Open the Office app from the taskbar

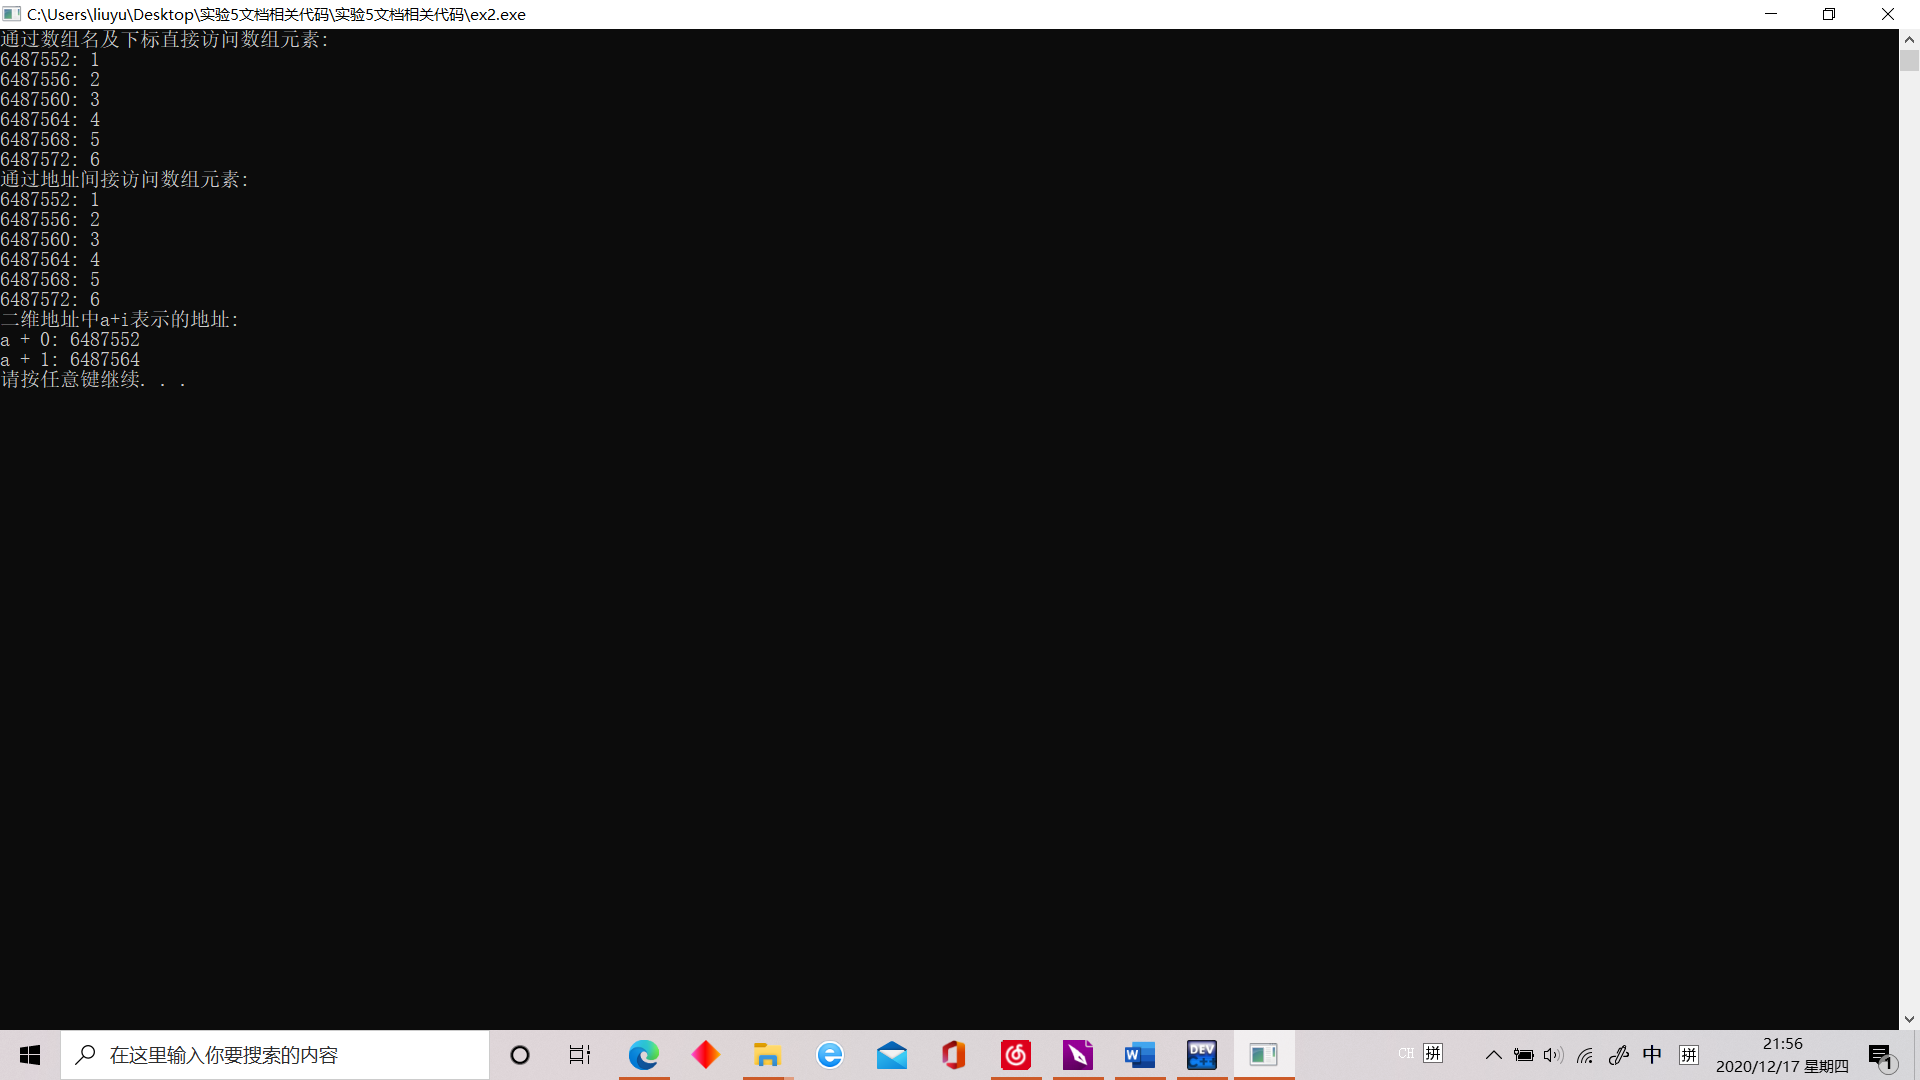[x=953, y=1055]
